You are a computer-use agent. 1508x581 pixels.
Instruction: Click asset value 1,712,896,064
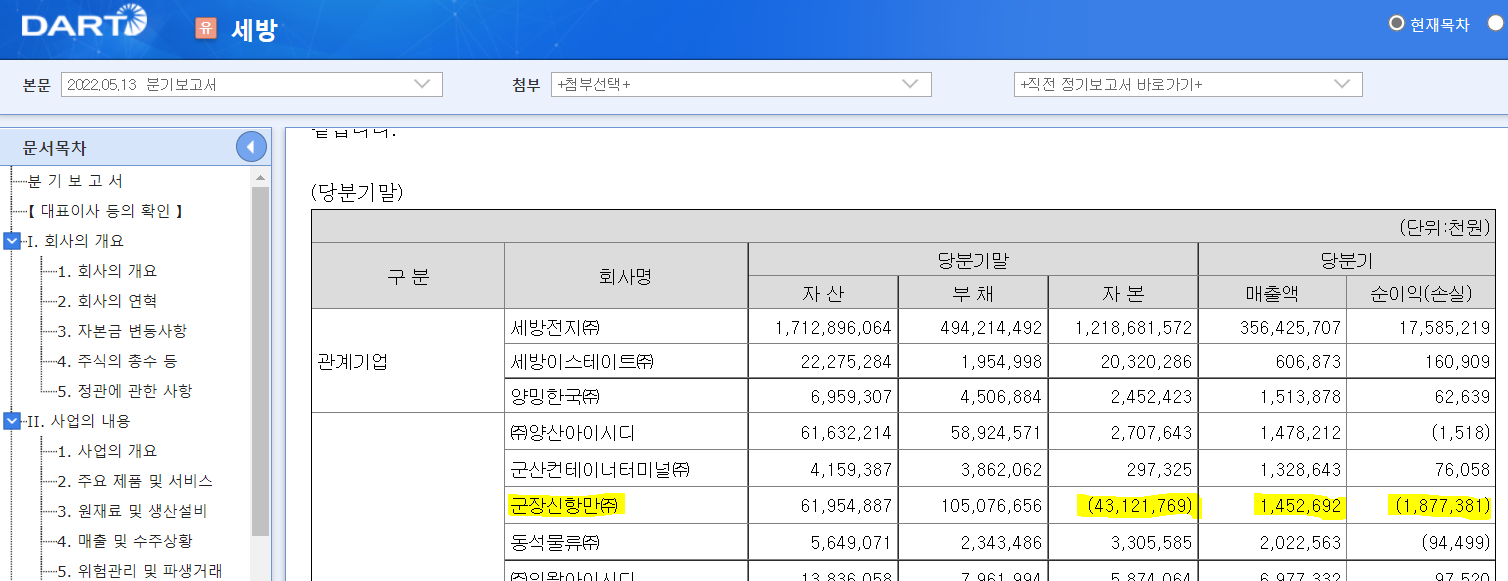(833, 327)
